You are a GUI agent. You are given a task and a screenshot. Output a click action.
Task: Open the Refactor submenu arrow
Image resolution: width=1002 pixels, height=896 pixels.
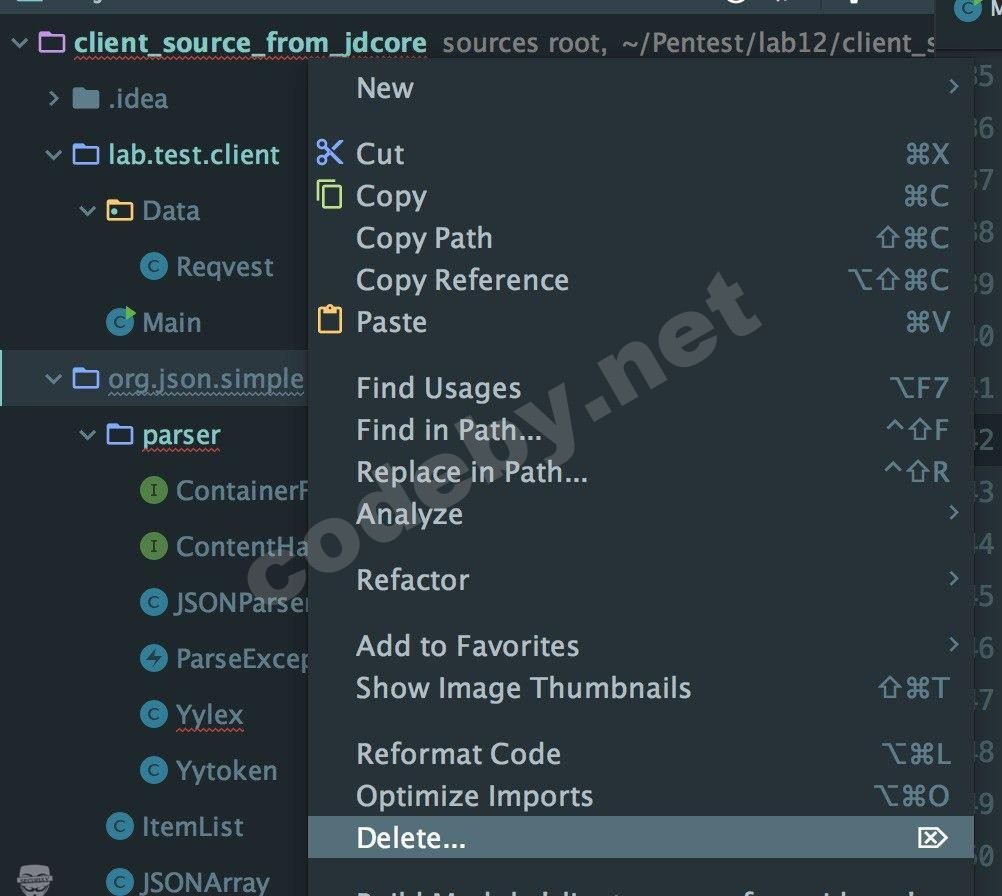pyautogui.click(x=953, y=579)
